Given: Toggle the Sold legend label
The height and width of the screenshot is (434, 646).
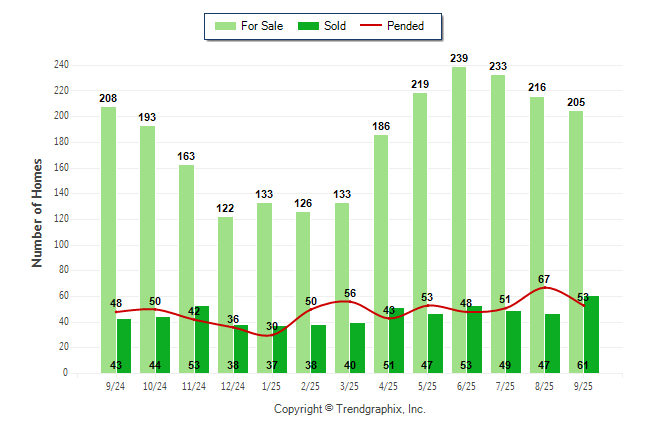Looking at the screenshot, I should tap(335, 26).
